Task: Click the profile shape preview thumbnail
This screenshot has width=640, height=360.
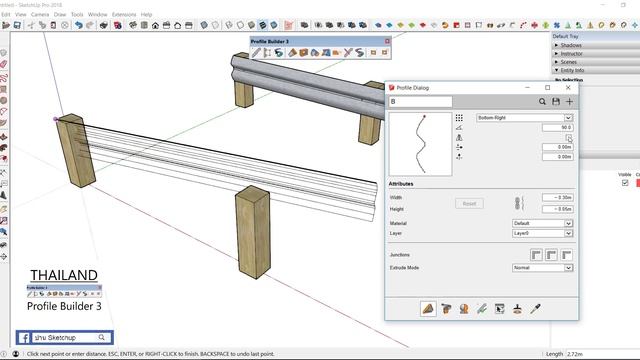Action: [420, 144]
